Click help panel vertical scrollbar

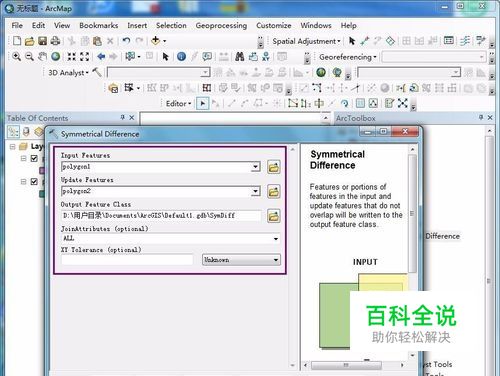[x=412, y=213]
